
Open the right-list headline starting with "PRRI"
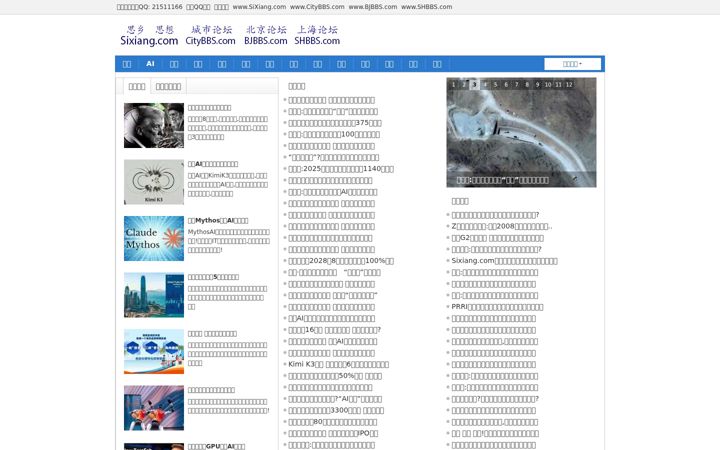pos(497,307)
